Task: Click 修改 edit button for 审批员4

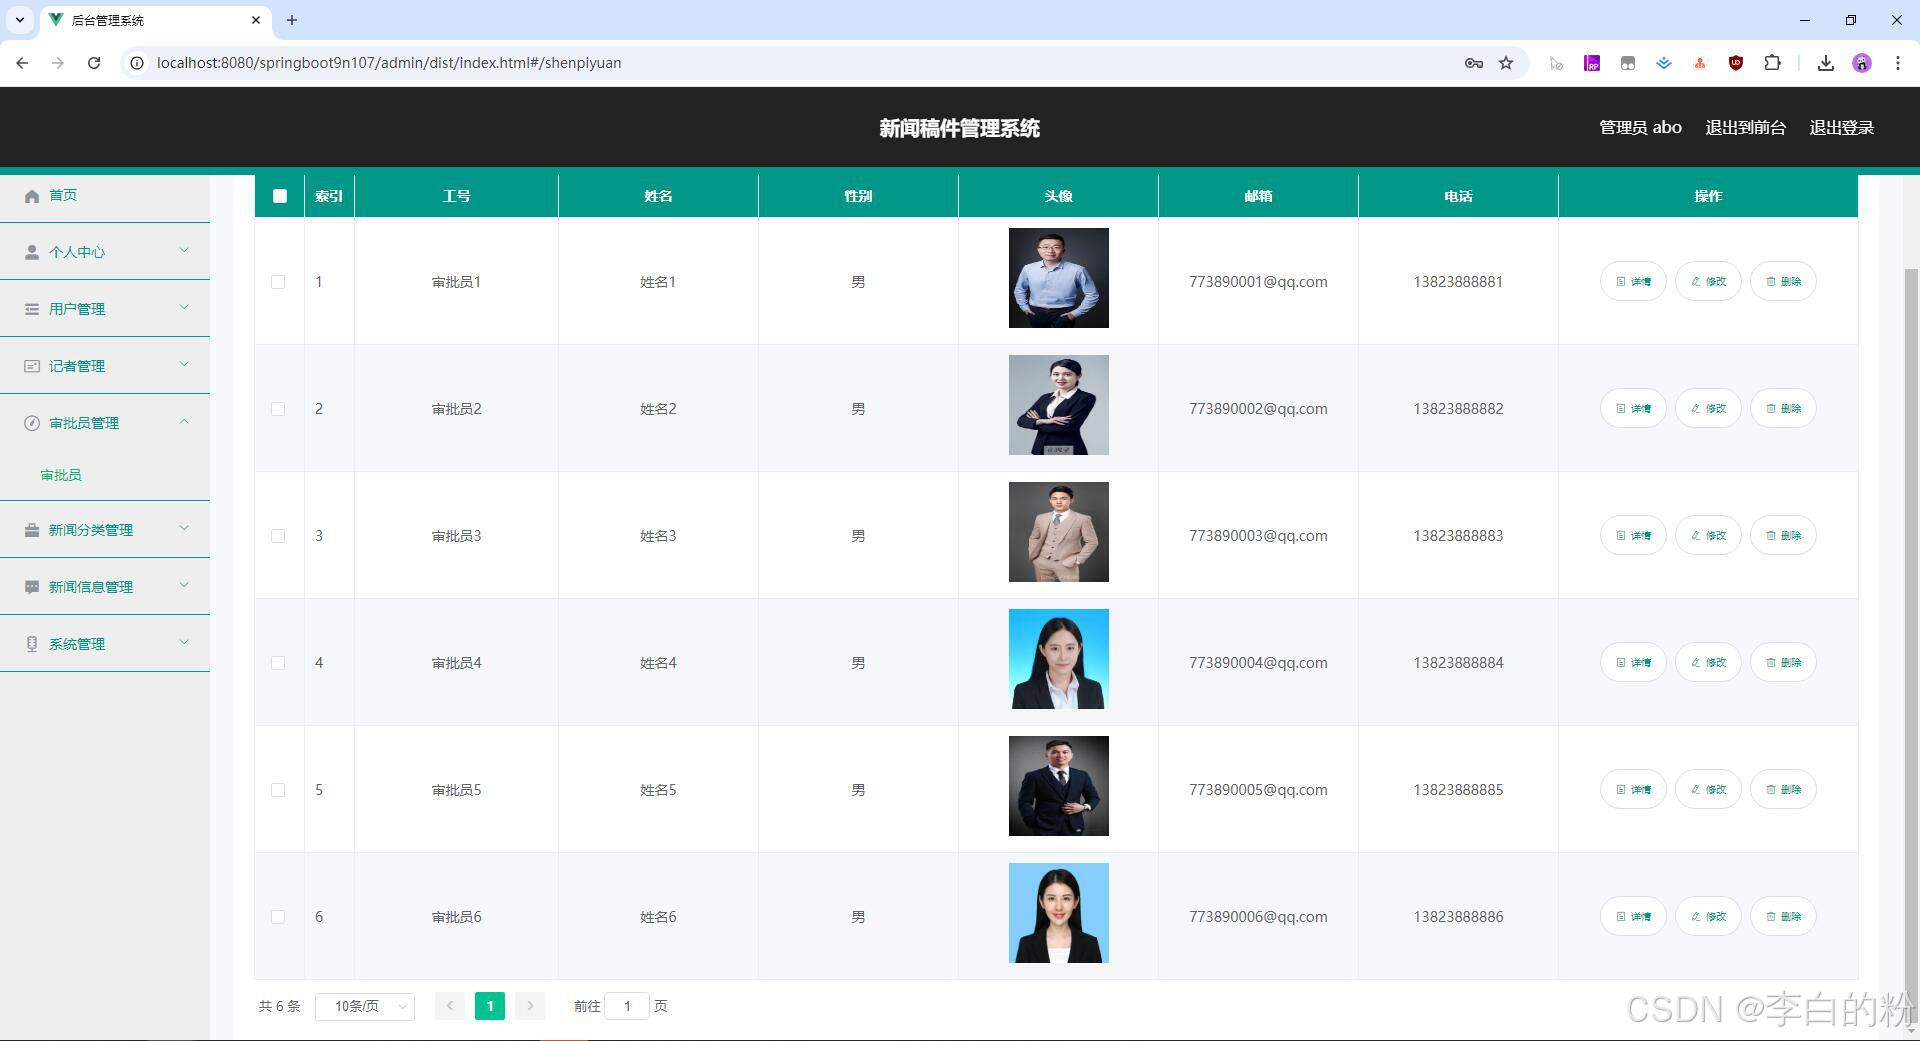Action: [x=1708, y=662]
